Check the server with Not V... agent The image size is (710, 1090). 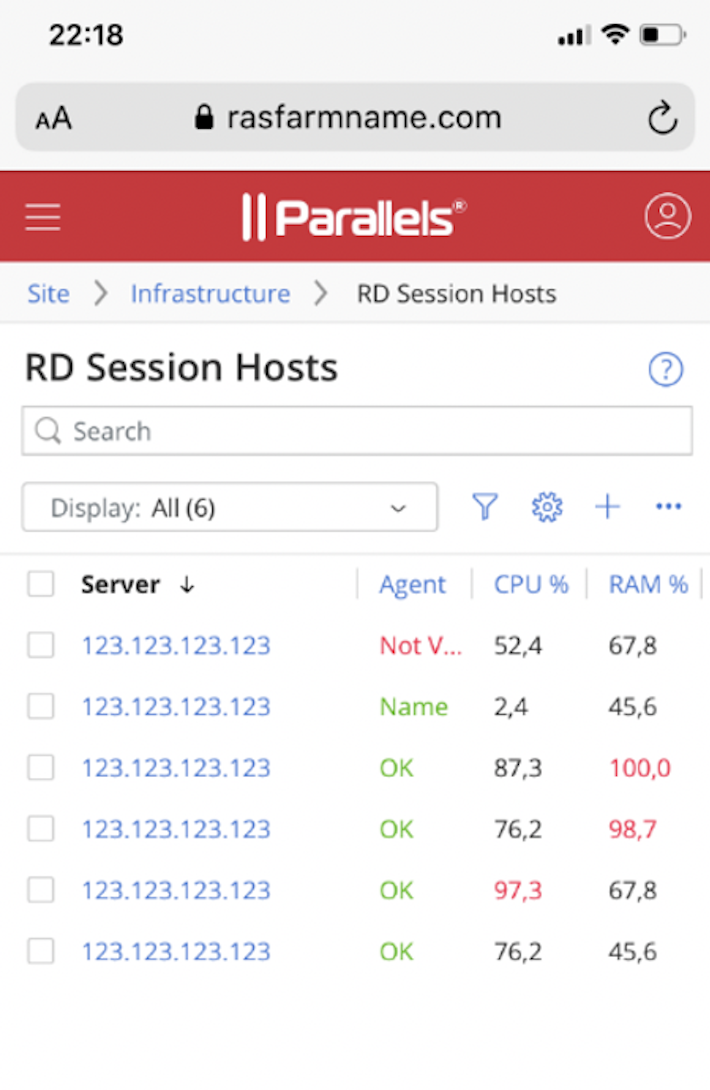click(x=41, y=645)
